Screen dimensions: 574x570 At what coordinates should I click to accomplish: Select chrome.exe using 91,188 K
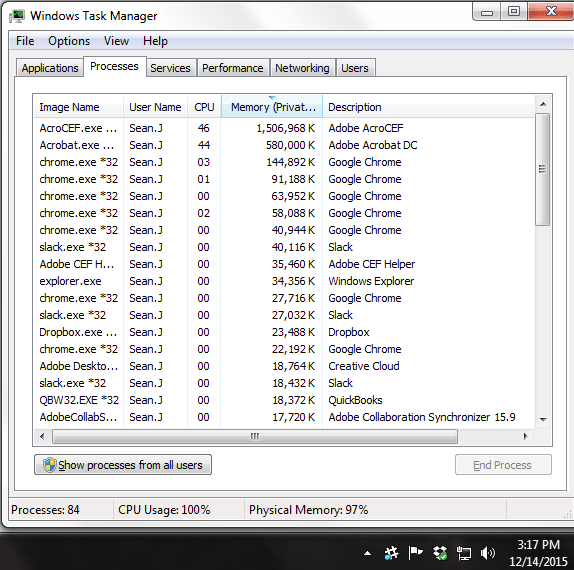pos(284,179)
